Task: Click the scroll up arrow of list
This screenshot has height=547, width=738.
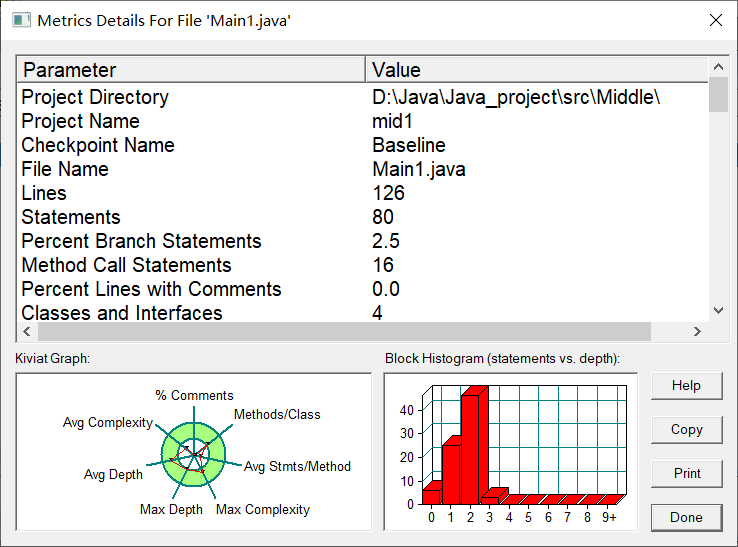Action: (718, 67)
